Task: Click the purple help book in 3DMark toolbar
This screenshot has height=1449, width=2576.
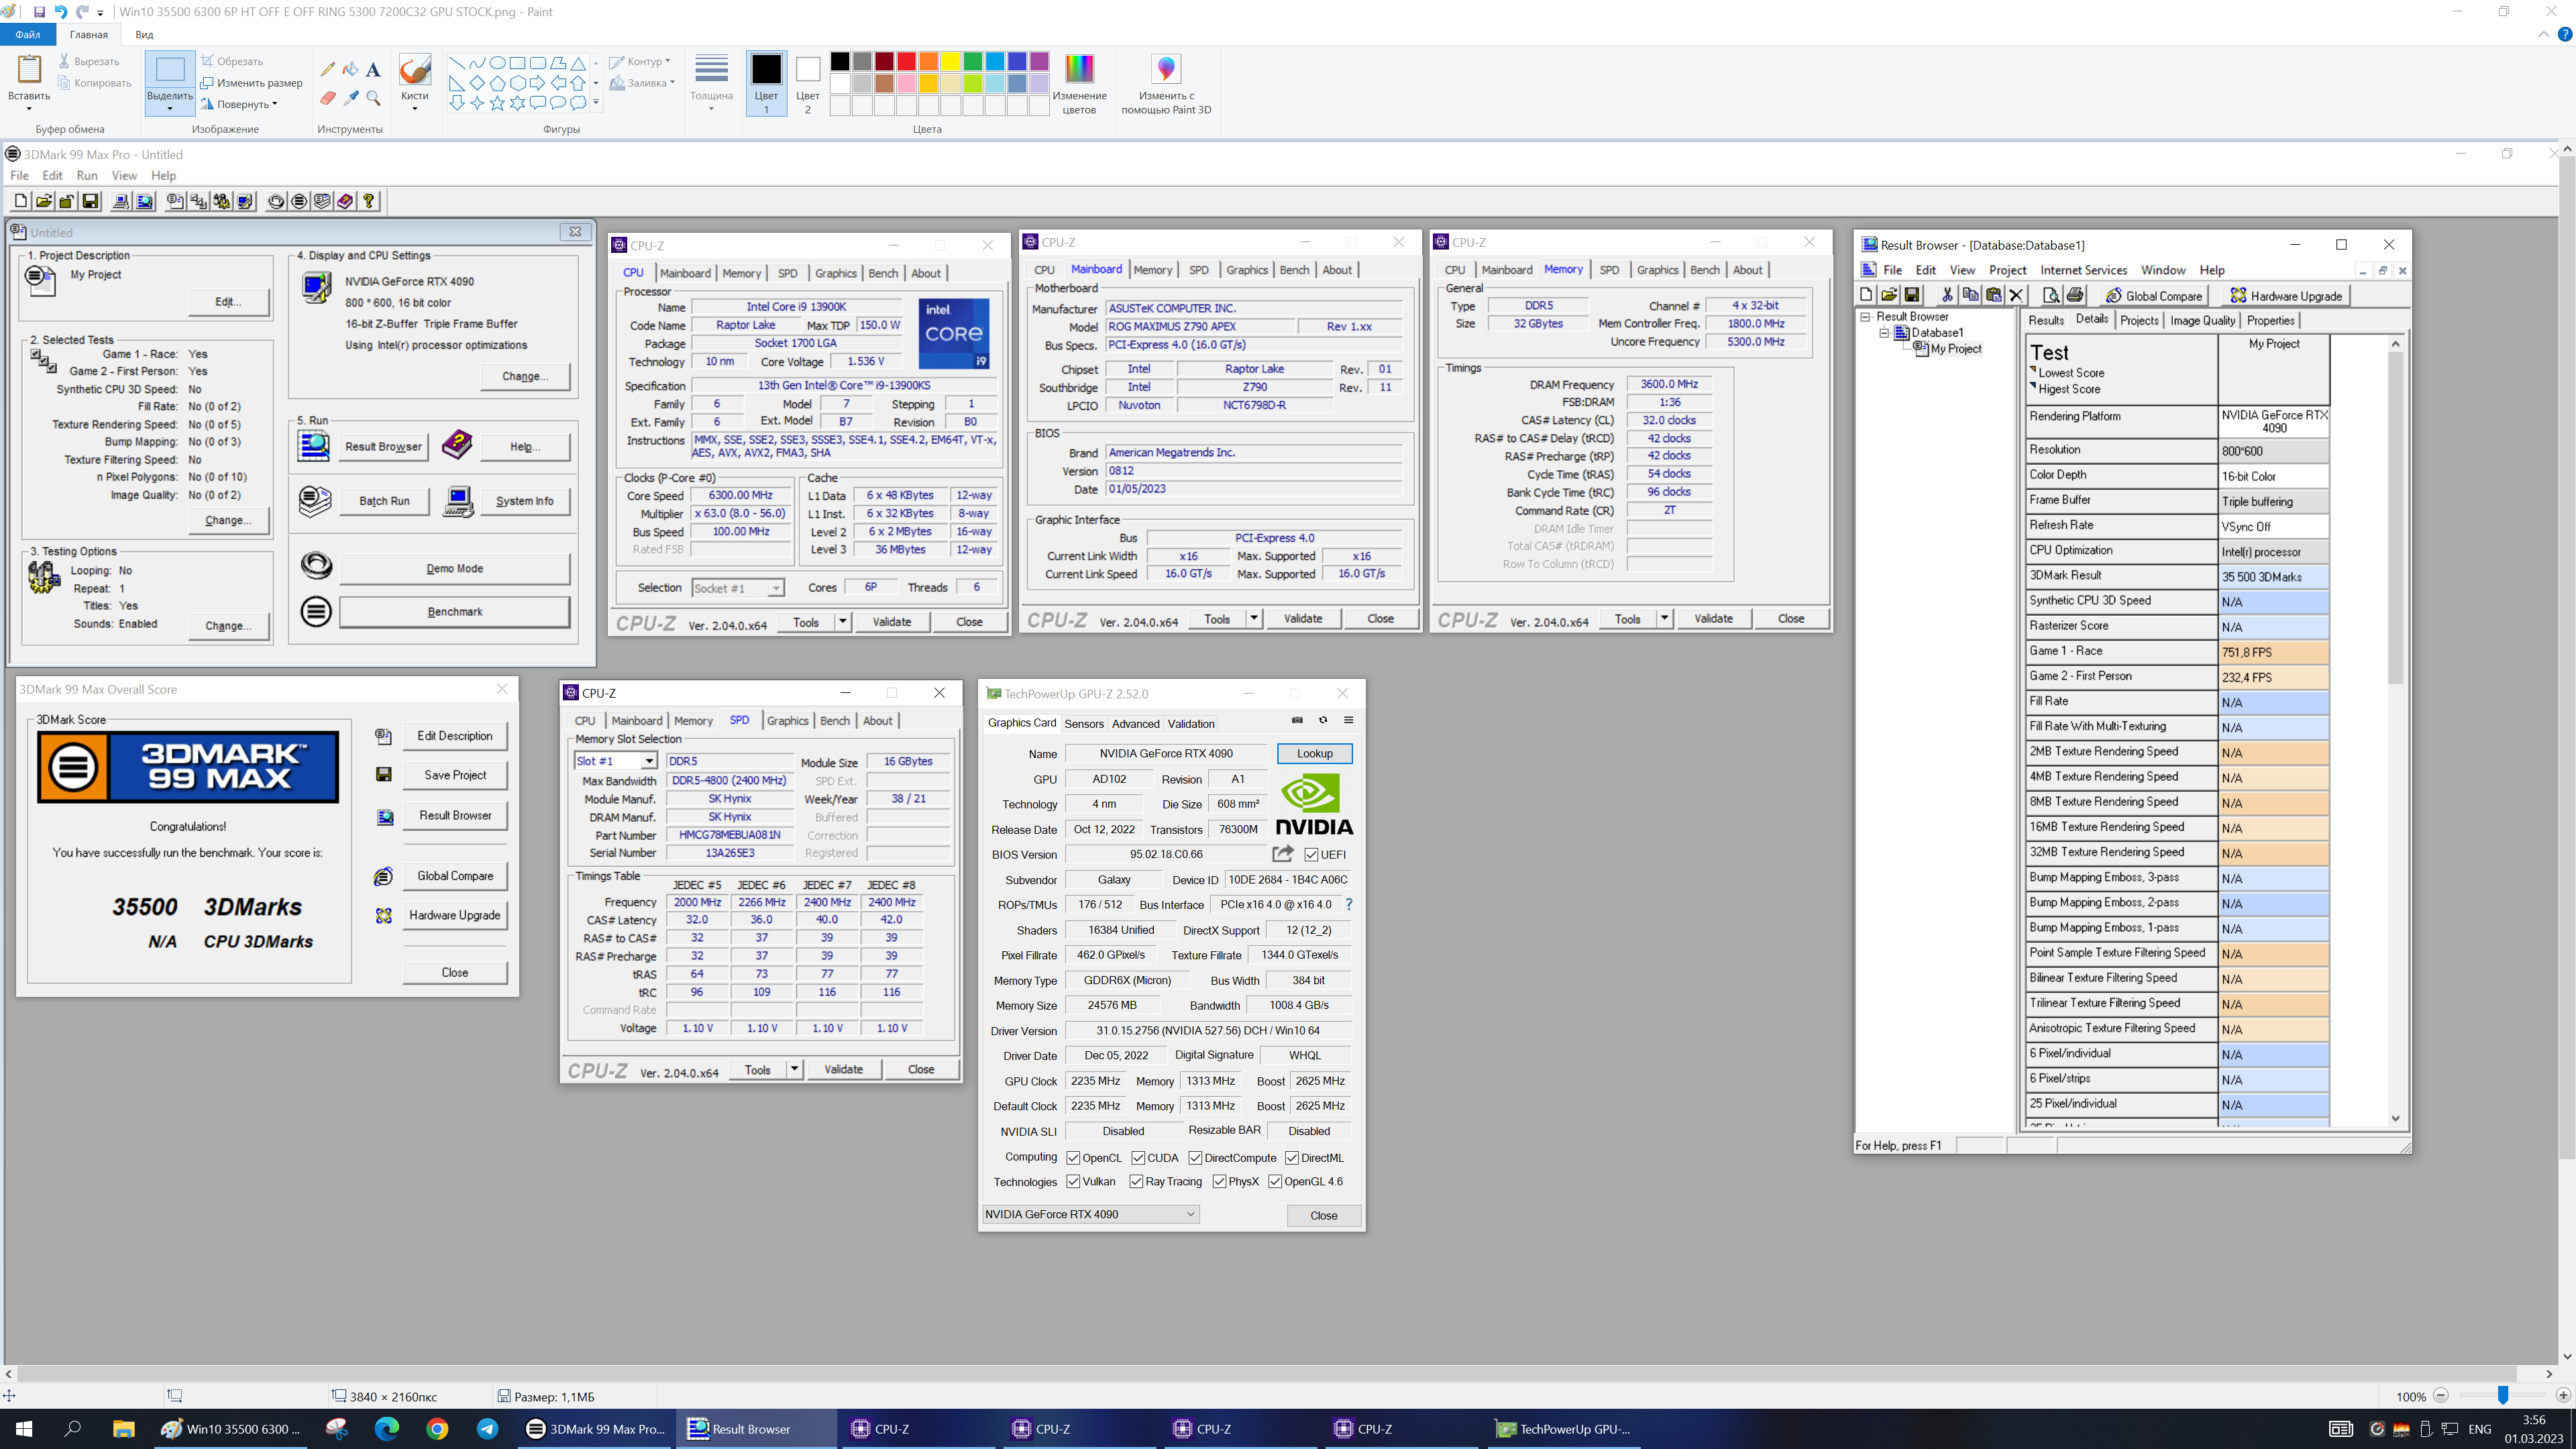Action: click(x=345, y=201)
